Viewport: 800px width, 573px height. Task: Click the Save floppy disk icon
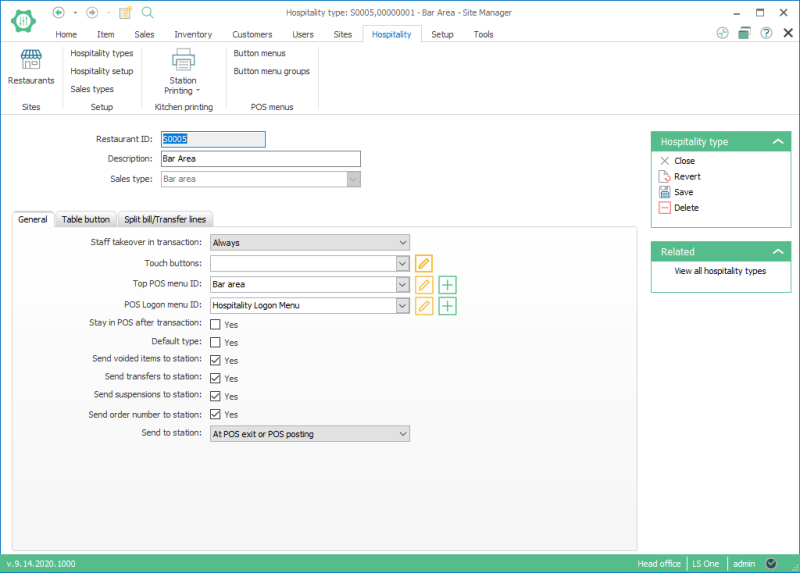coord(665,192)
